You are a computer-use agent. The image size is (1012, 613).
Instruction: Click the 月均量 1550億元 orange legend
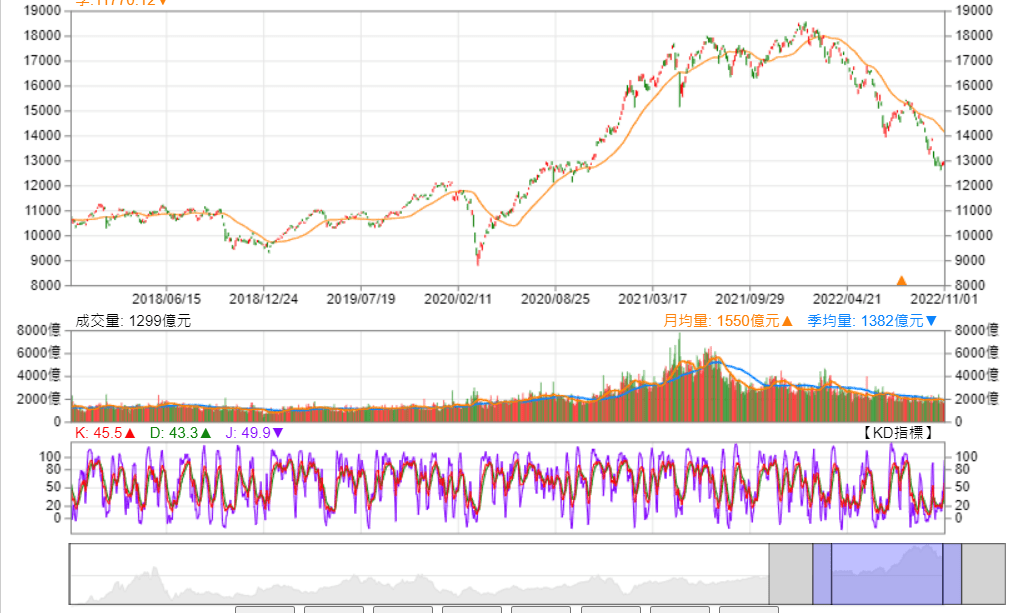click(x=727, y=321)
